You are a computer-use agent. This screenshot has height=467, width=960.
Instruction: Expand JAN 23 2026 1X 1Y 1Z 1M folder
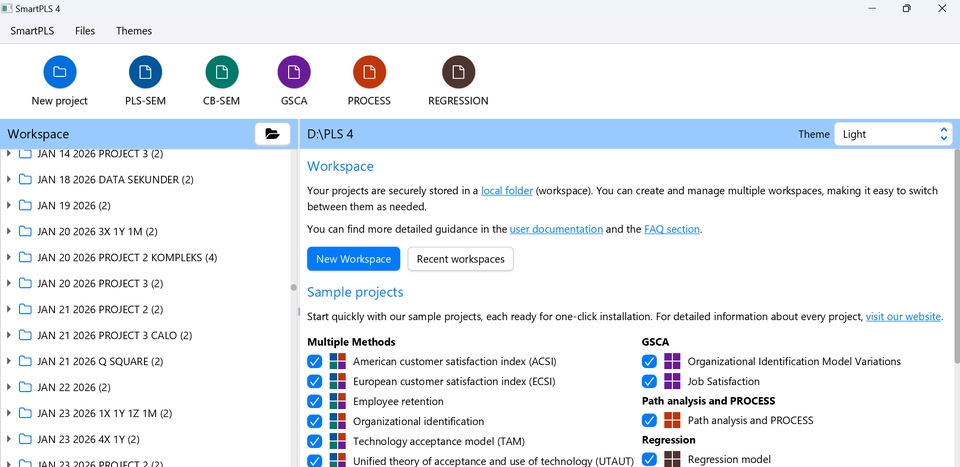(9, 413)
